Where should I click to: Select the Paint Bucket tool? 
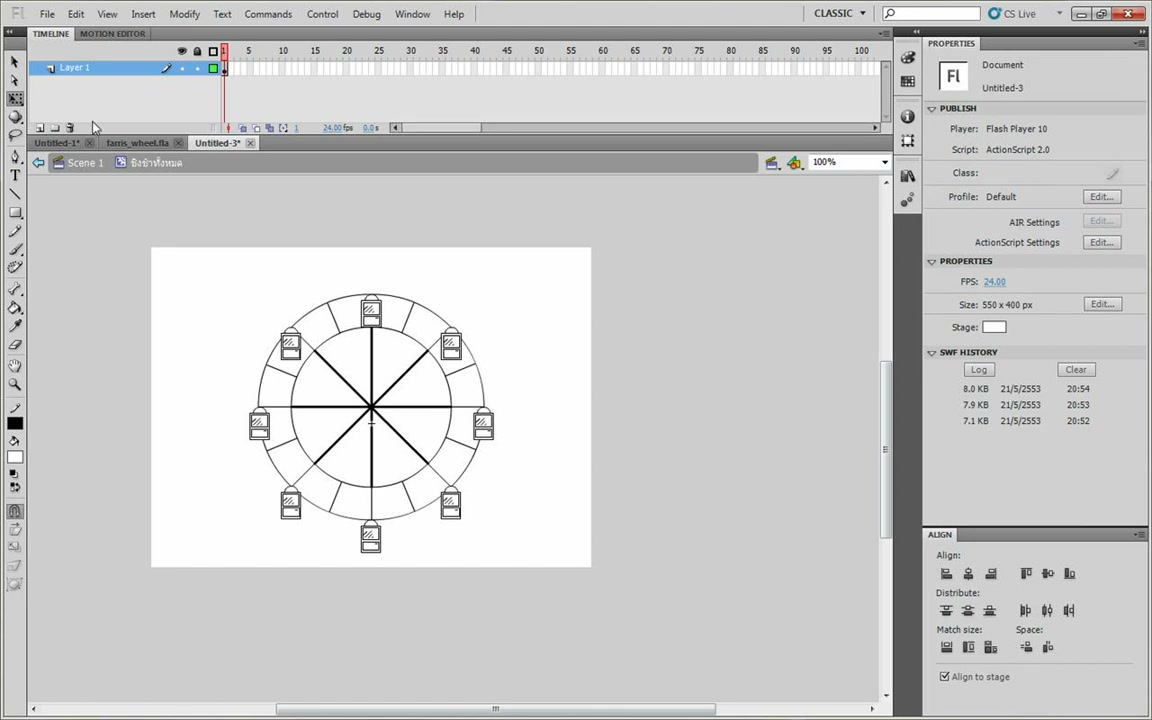(15, 308)
